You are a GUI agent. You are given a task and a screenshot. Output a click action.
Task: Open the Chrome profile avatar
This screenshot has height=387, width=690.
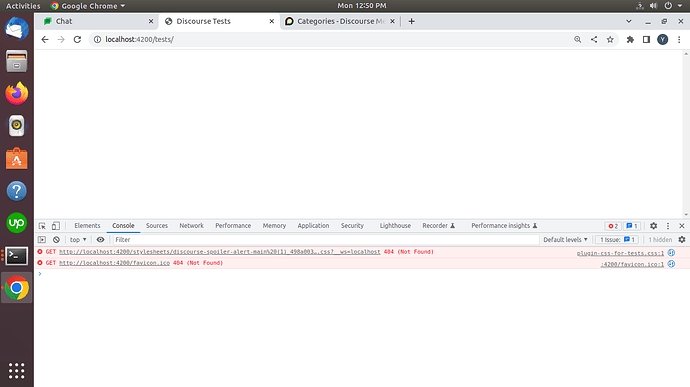(663, 40)
